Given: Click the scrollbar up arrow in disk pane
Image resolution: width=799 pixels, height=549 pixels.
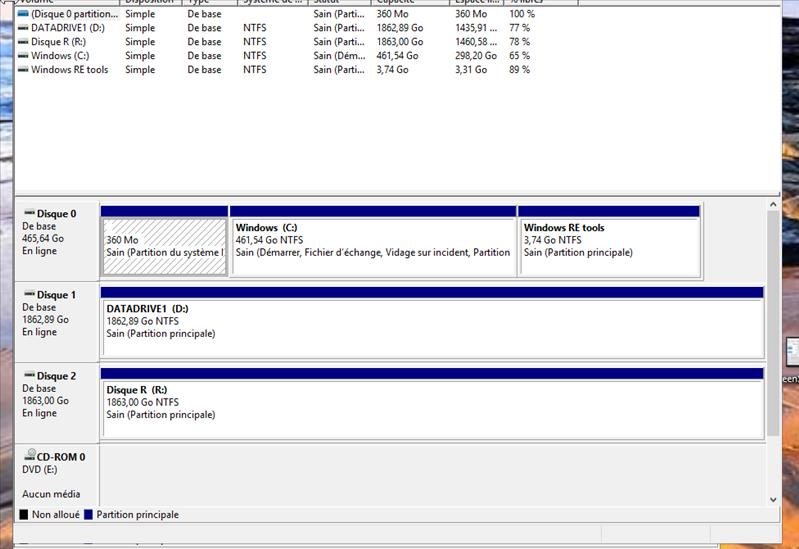Looking at the screenshot, I should click(773, 204).
